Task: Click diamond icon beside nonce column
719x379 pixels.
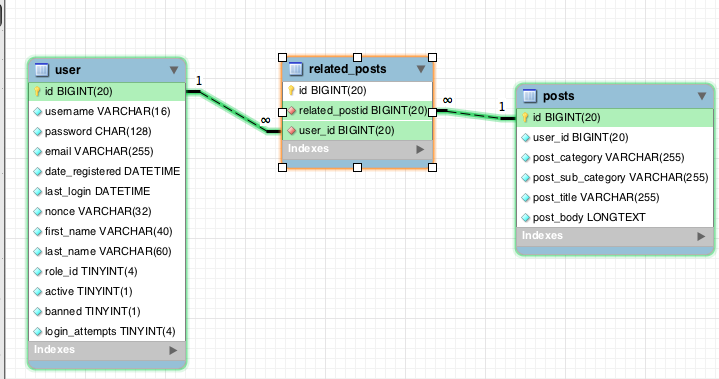Action: 38,212
